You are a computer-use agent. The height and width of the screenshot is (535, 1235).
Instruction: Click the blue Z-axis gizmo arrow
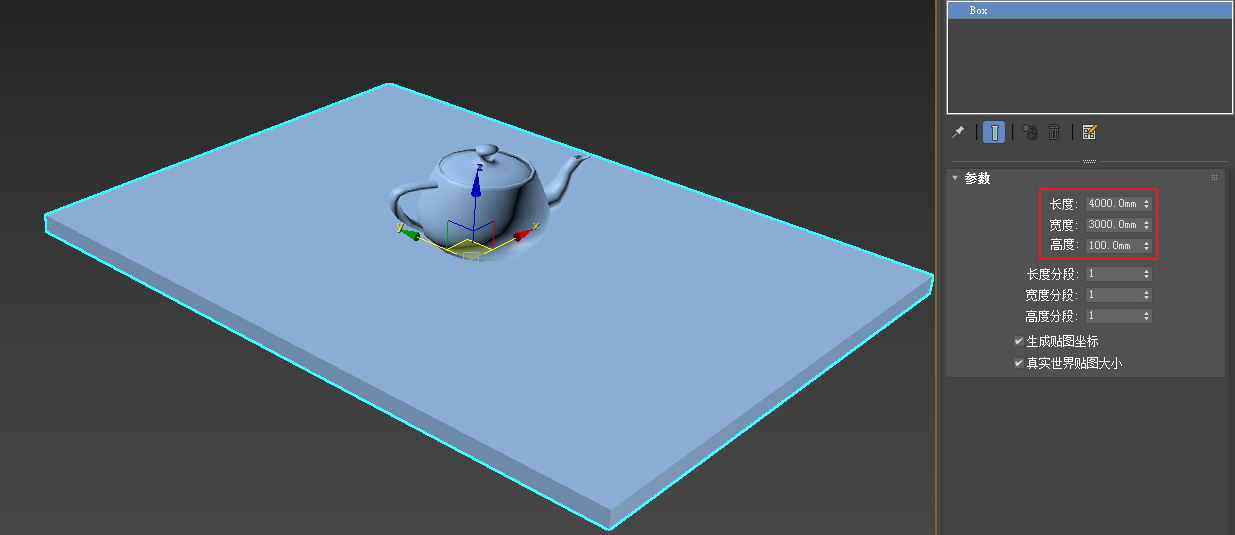pos(476,183)
